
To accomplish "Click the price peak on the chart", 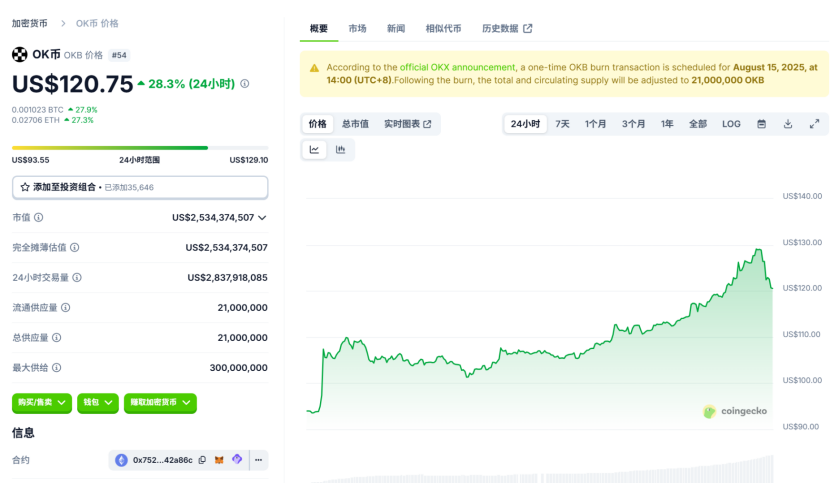I will (x=759, y=250).
